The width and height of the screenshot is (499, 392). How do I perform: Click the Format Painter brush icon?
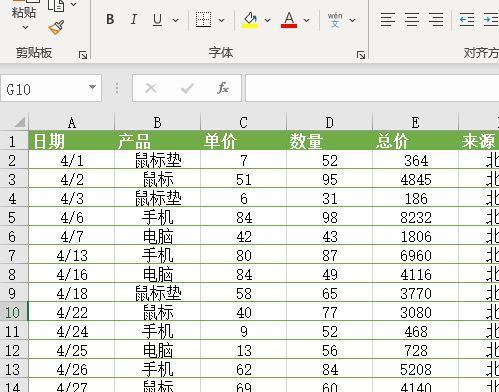pos(56,27)
